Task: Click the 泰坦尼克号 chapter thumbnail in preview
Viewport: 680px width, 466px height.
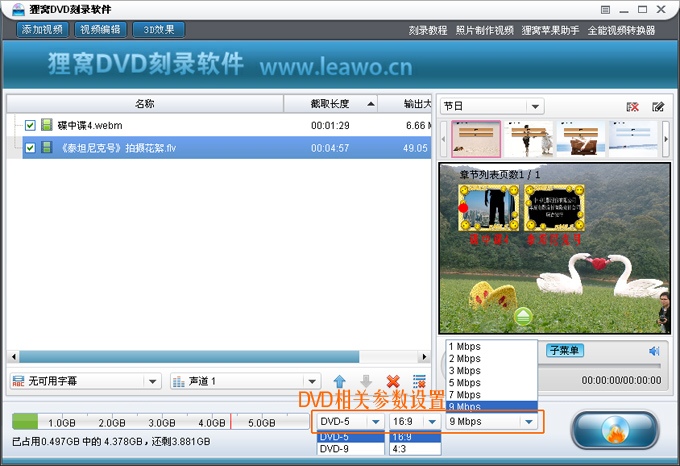Action: pos(554,208)
